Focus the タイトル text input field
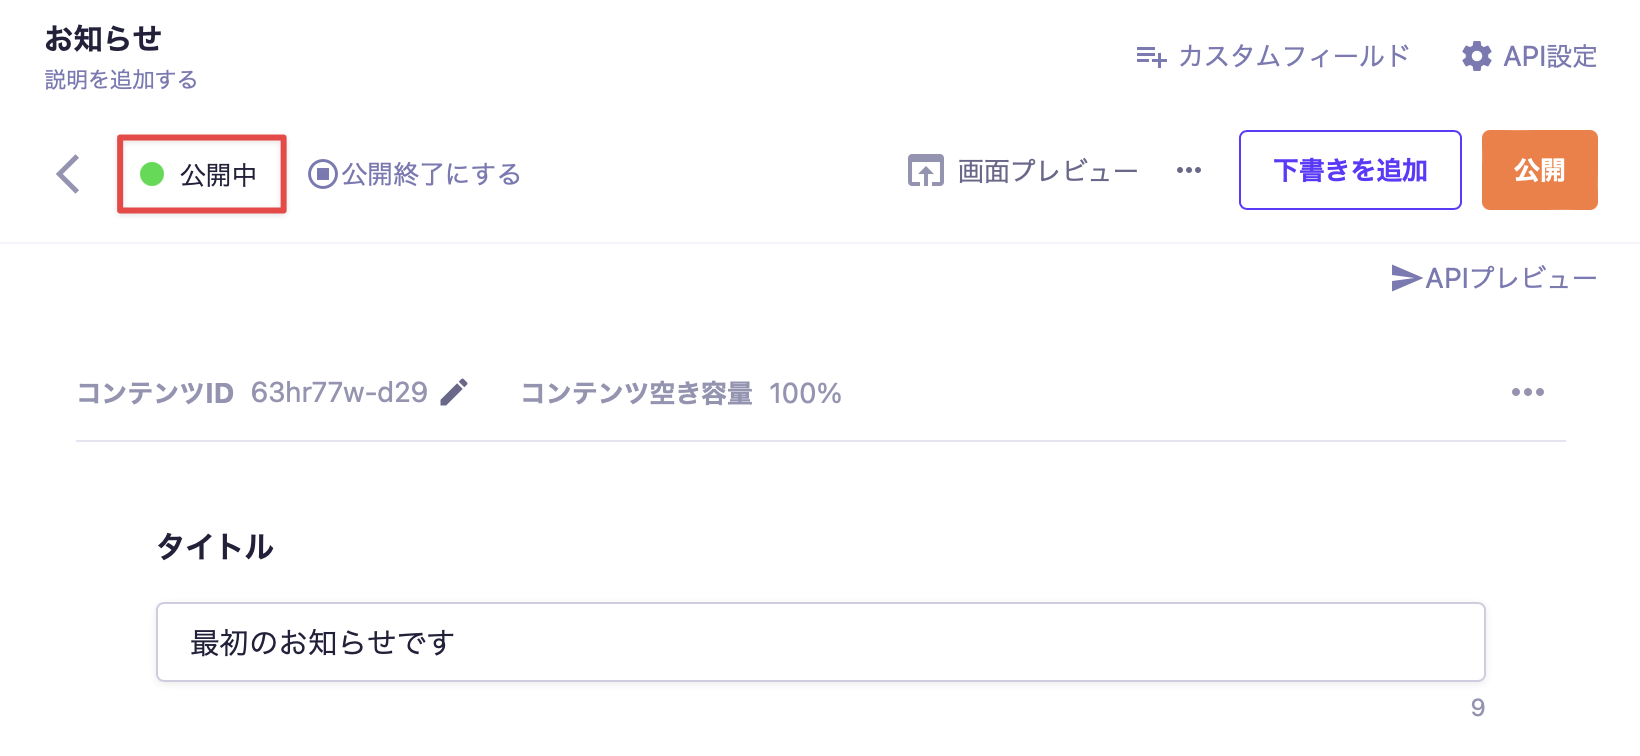The height and width of the screenshot is (756, 1640). click(820, 642)
